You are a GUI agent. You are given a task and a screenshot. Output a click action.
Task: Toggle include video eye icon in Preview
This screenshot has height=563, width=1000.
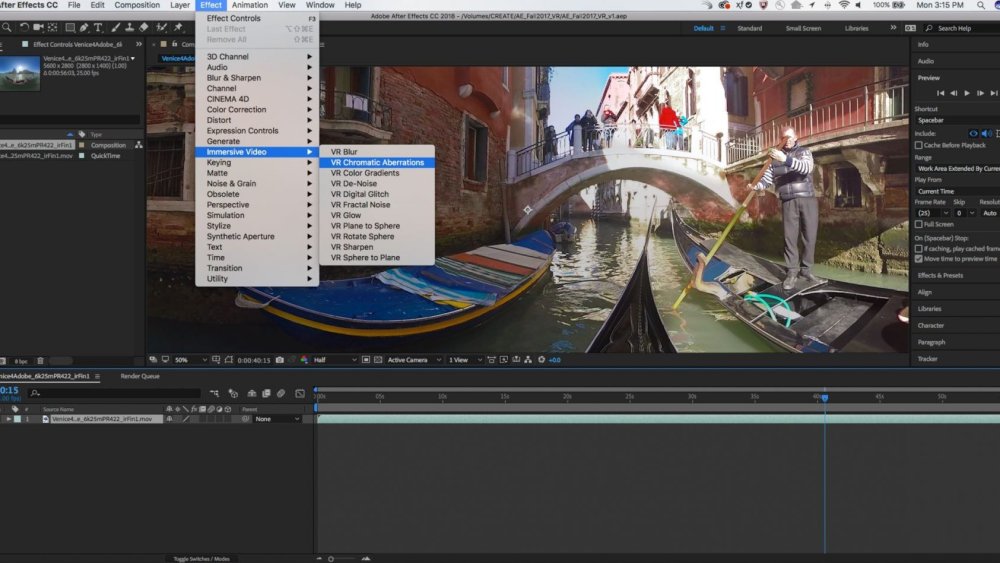tap(973, 134)
